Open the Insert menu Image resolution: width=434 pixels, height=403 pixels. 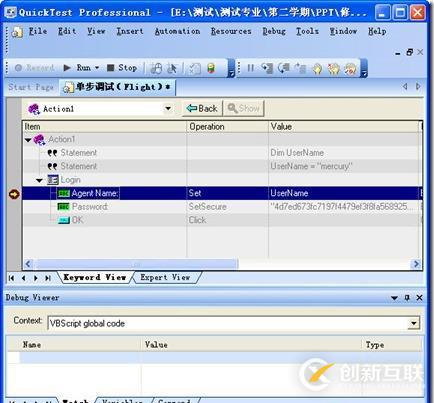click(130, 31)
